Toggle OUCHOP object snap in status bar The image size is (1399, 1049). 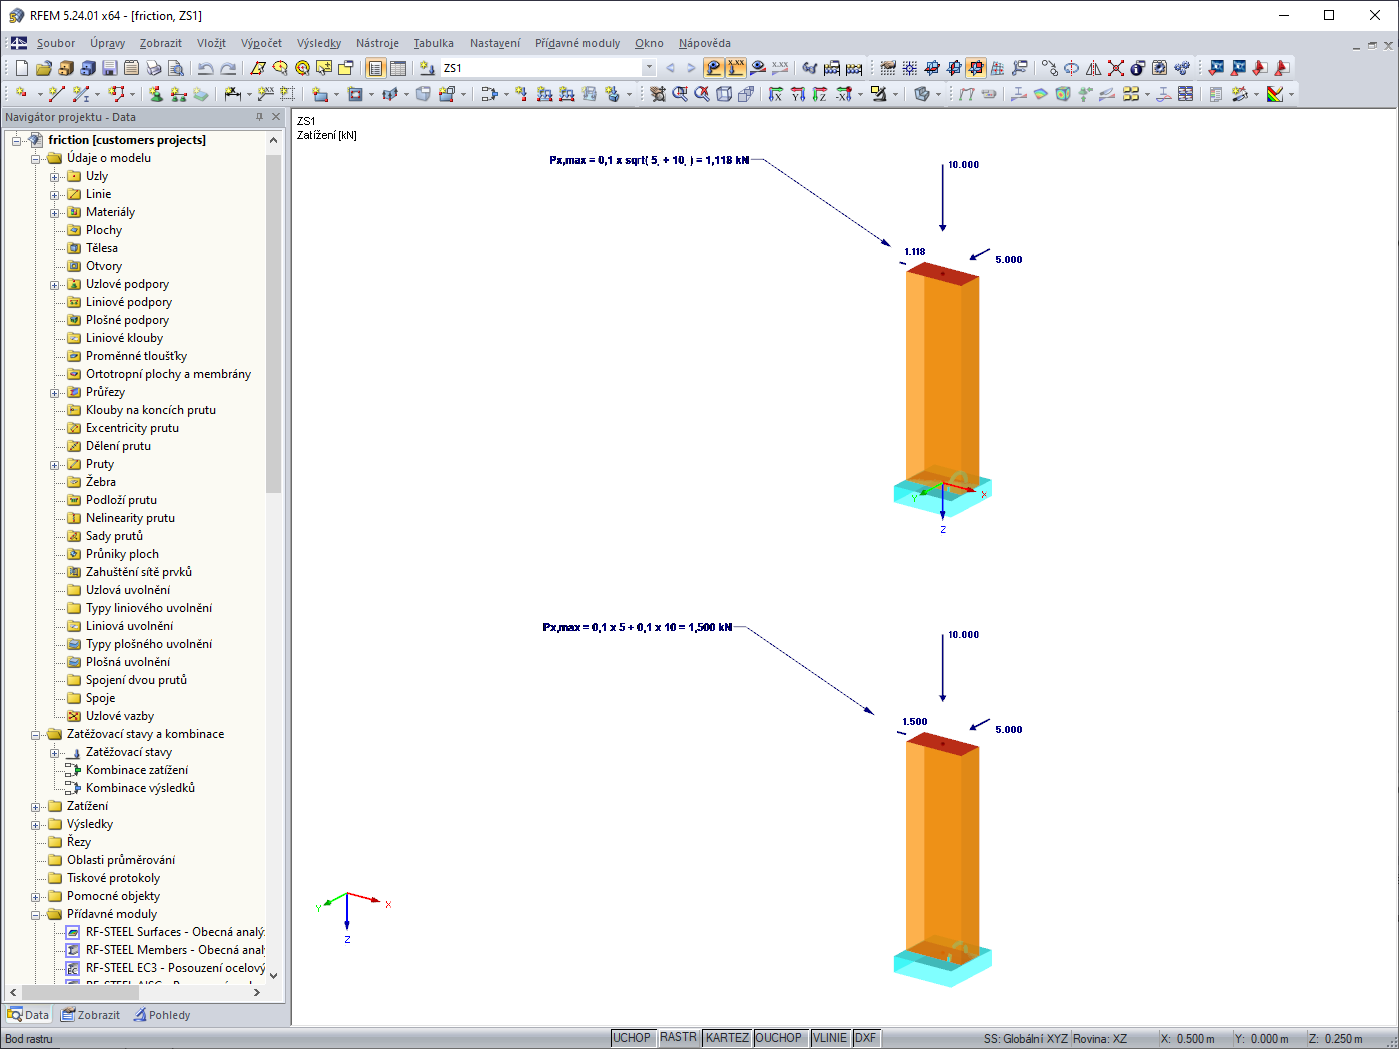coord(779,1038)
